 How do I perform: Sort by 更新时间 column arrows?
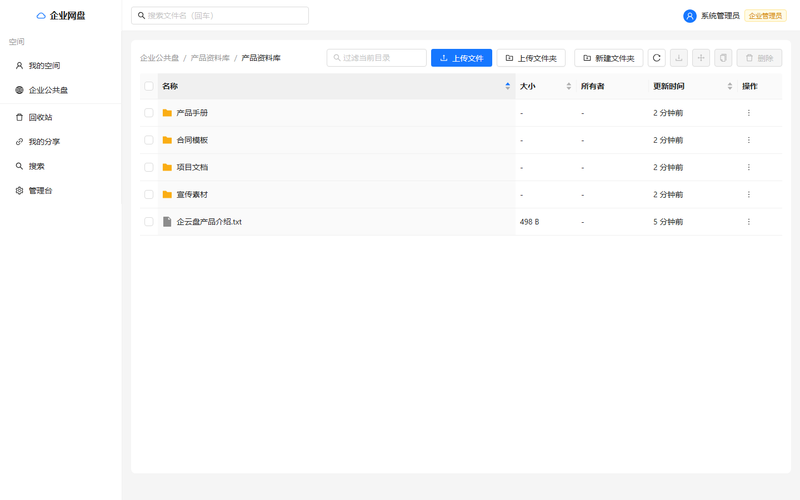pyautogui.click(x=730, y=86)
